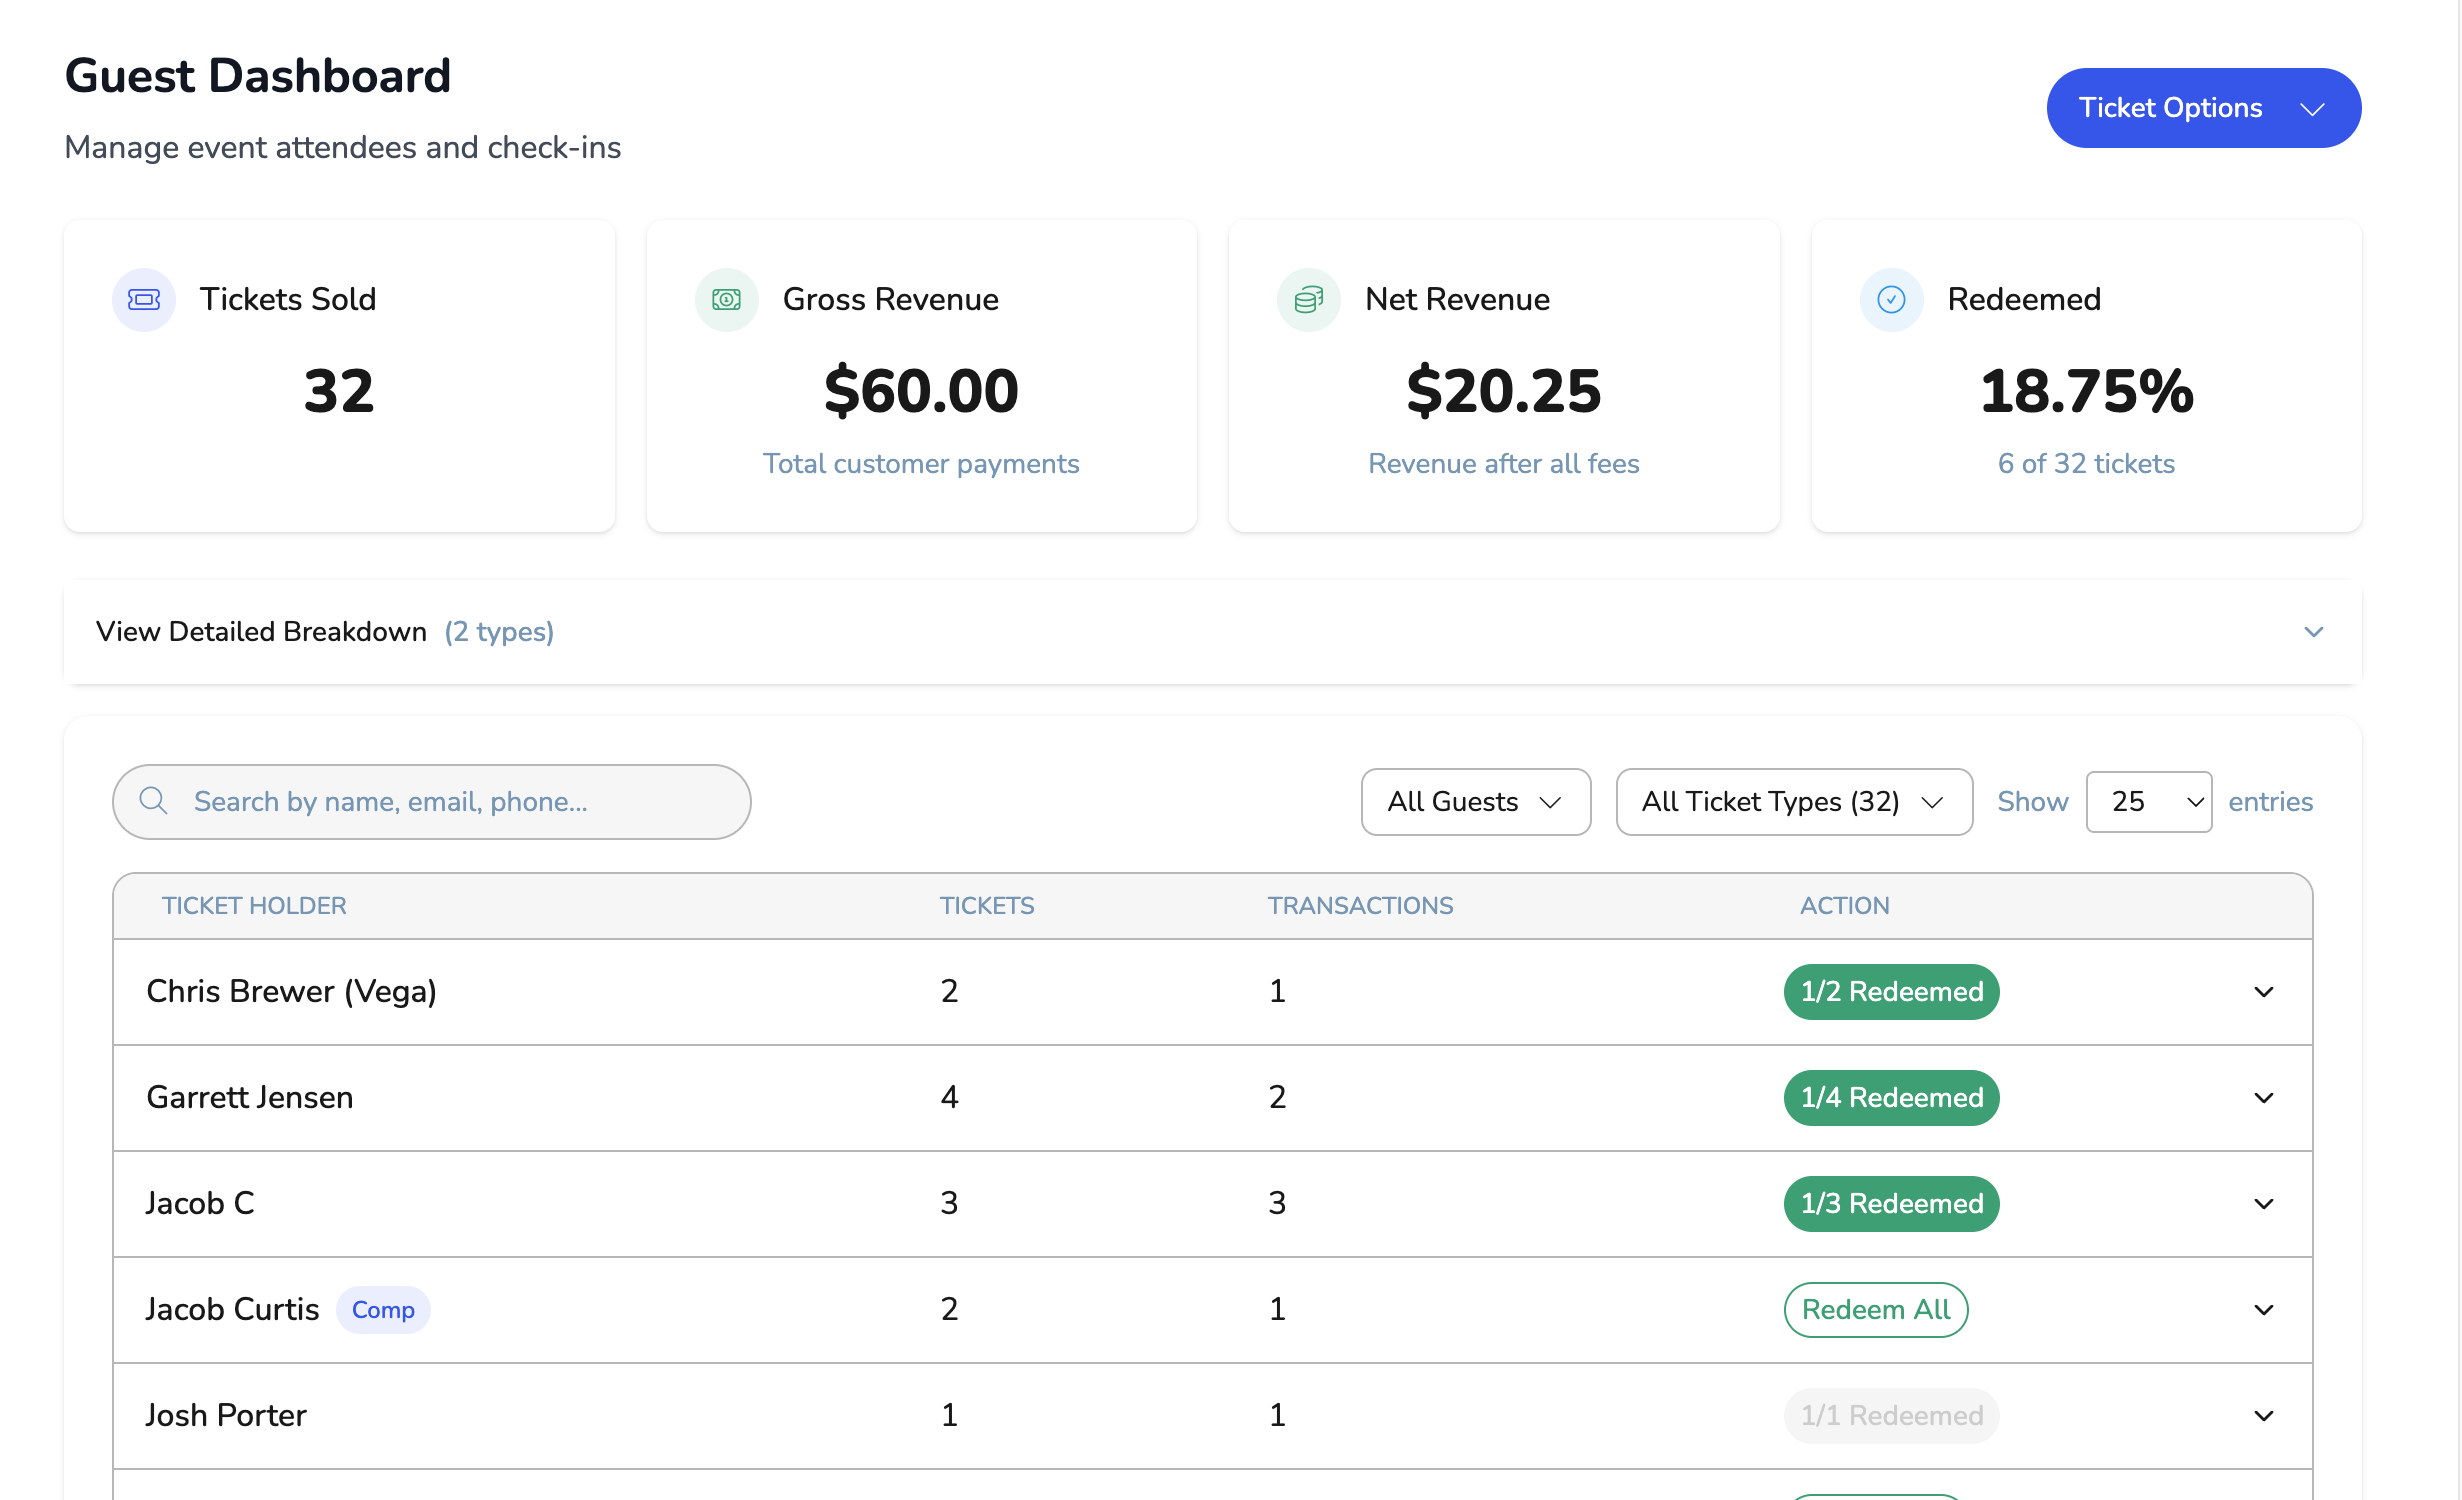Screen dimensions: 2462x1500
Task: Expand Jacob C row chevron
Action: point(2264,1204)
